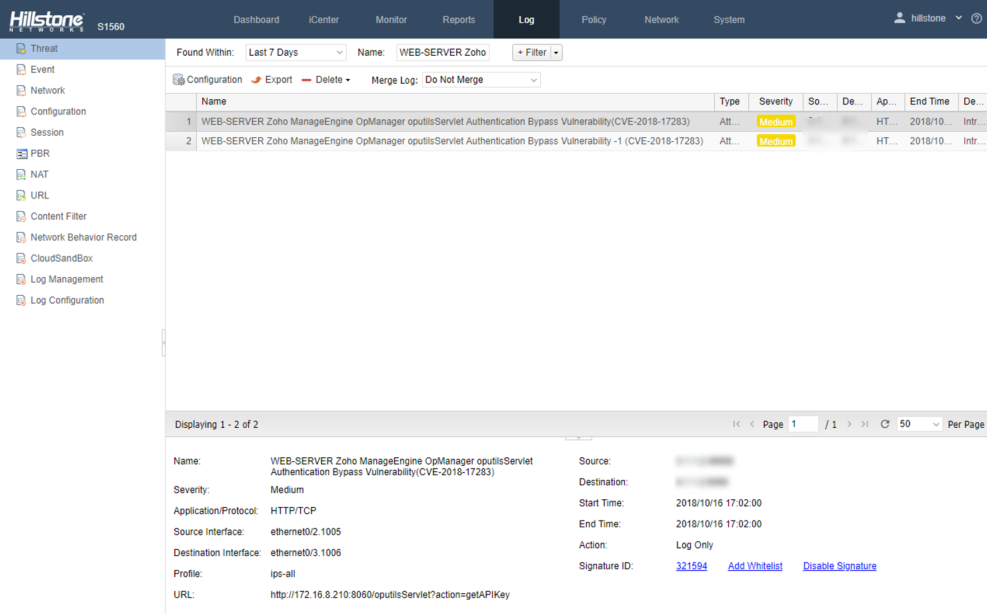
Task: Click the ethernet0/3.1006 destination interface value
Action: (x=306, y=553)
